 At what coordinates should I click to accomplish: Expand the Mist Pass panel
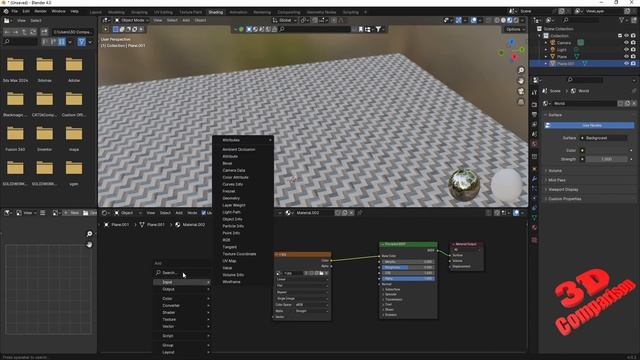coord(557,180)
